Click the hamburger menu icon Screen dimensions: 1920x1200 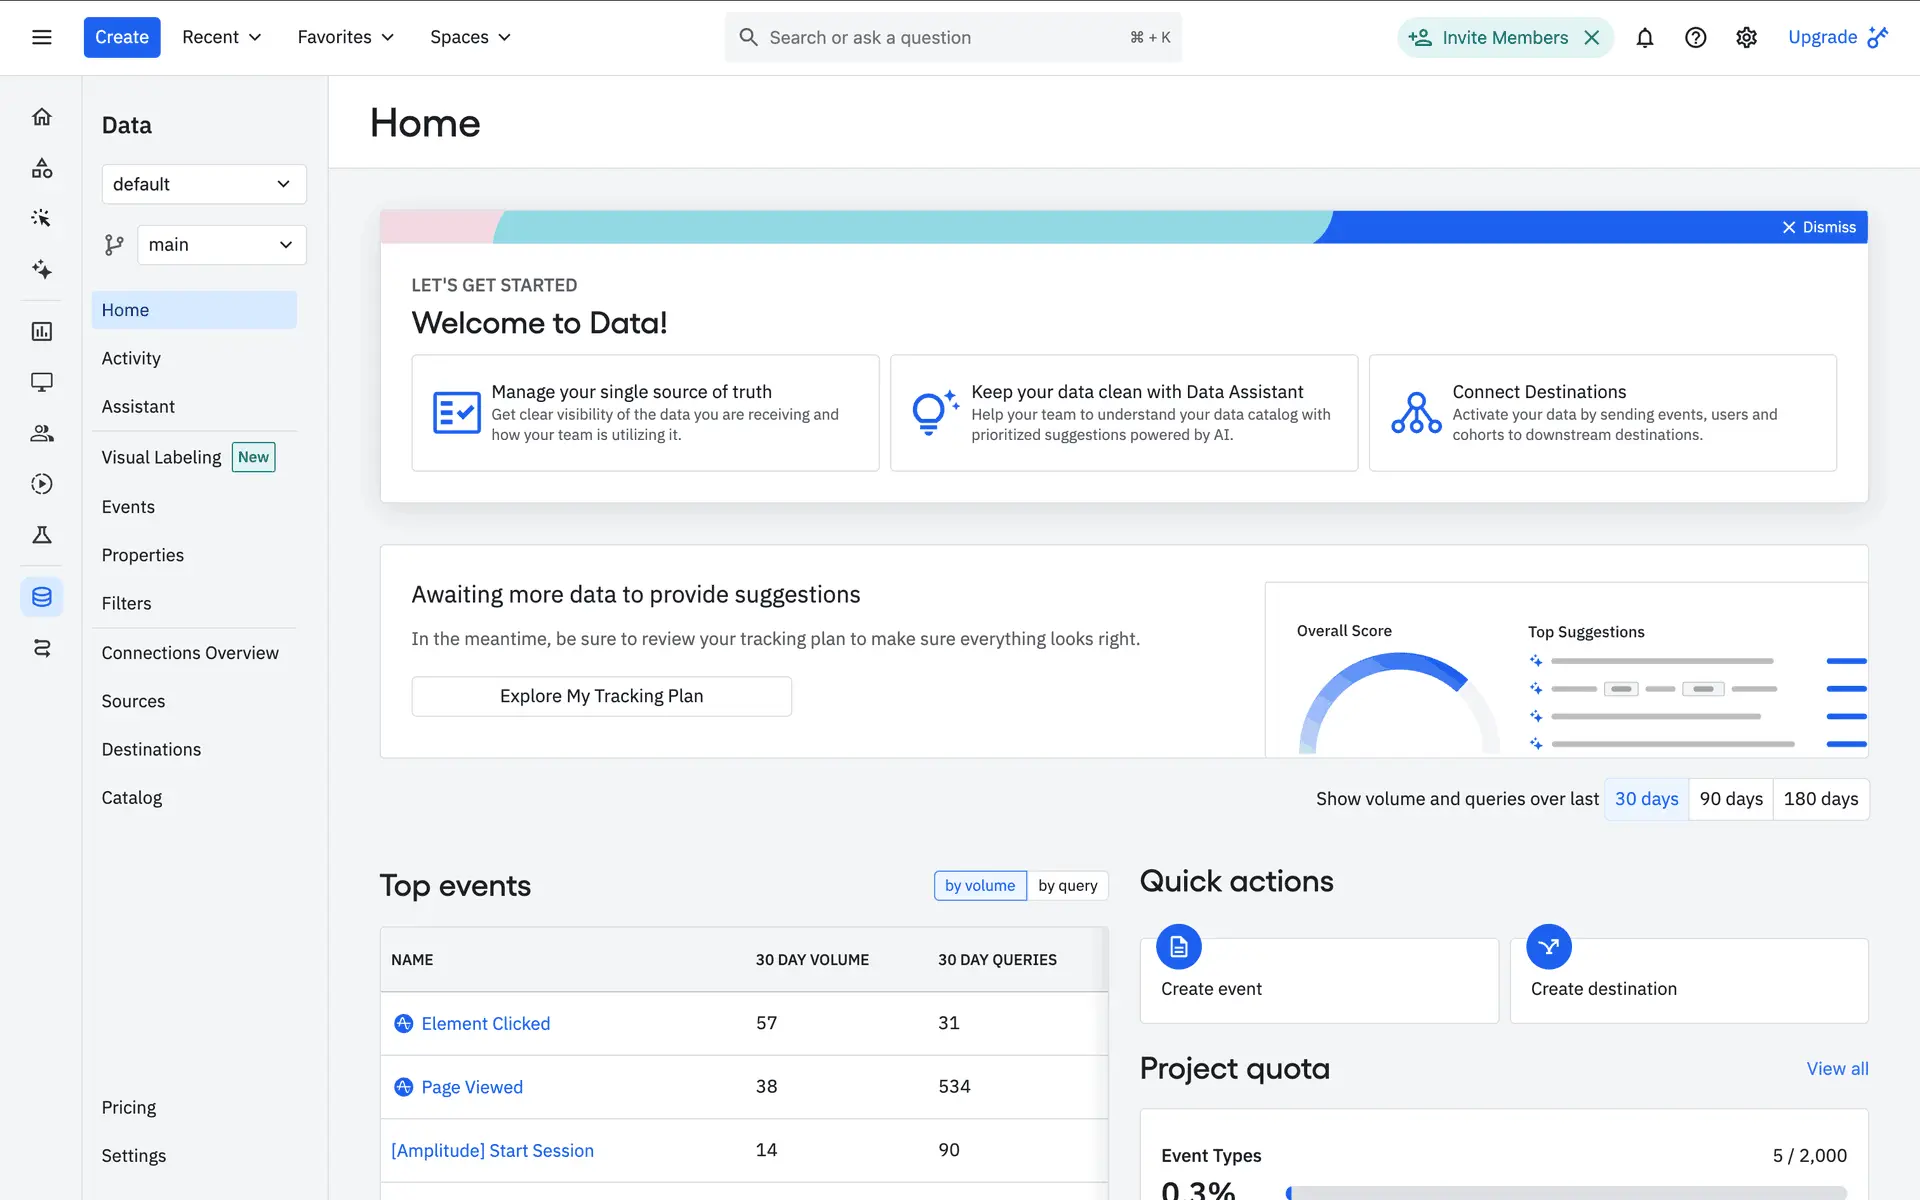coord(42,38)
